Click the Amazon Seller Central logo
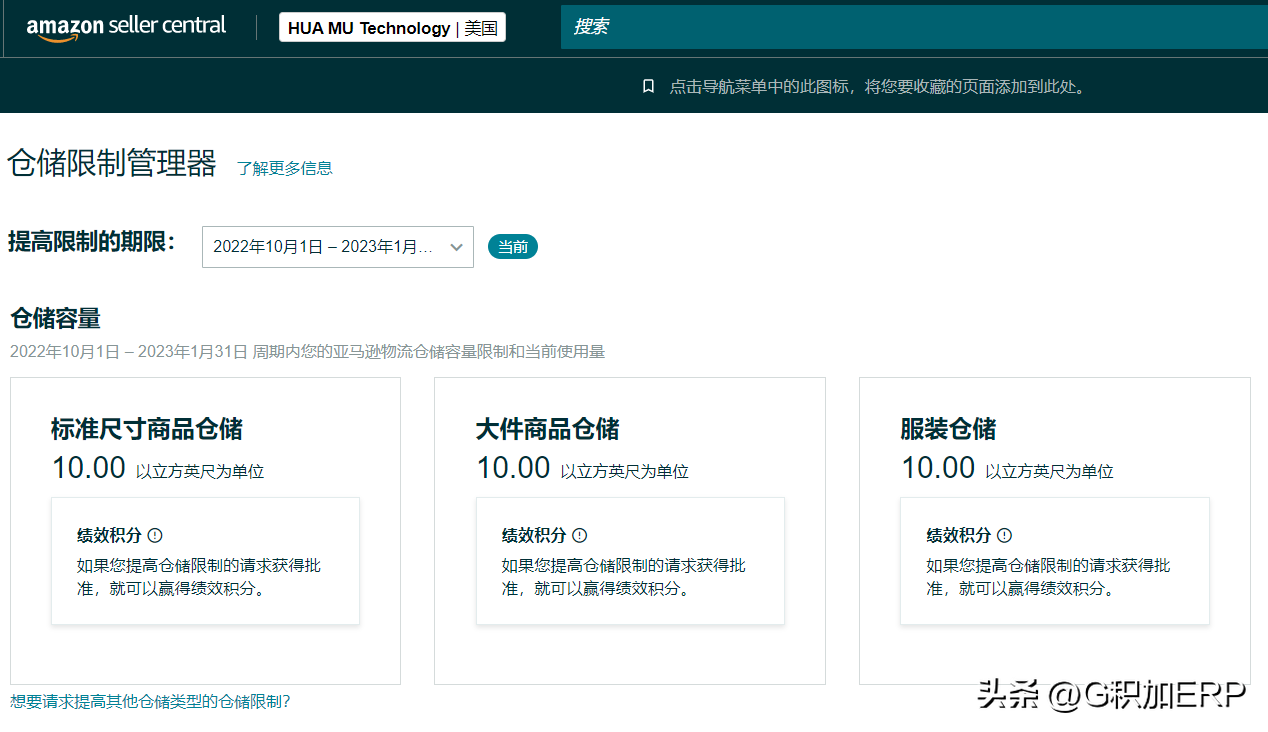The image size is (1268, 732). pyautogui.click(x=126, y=26)
